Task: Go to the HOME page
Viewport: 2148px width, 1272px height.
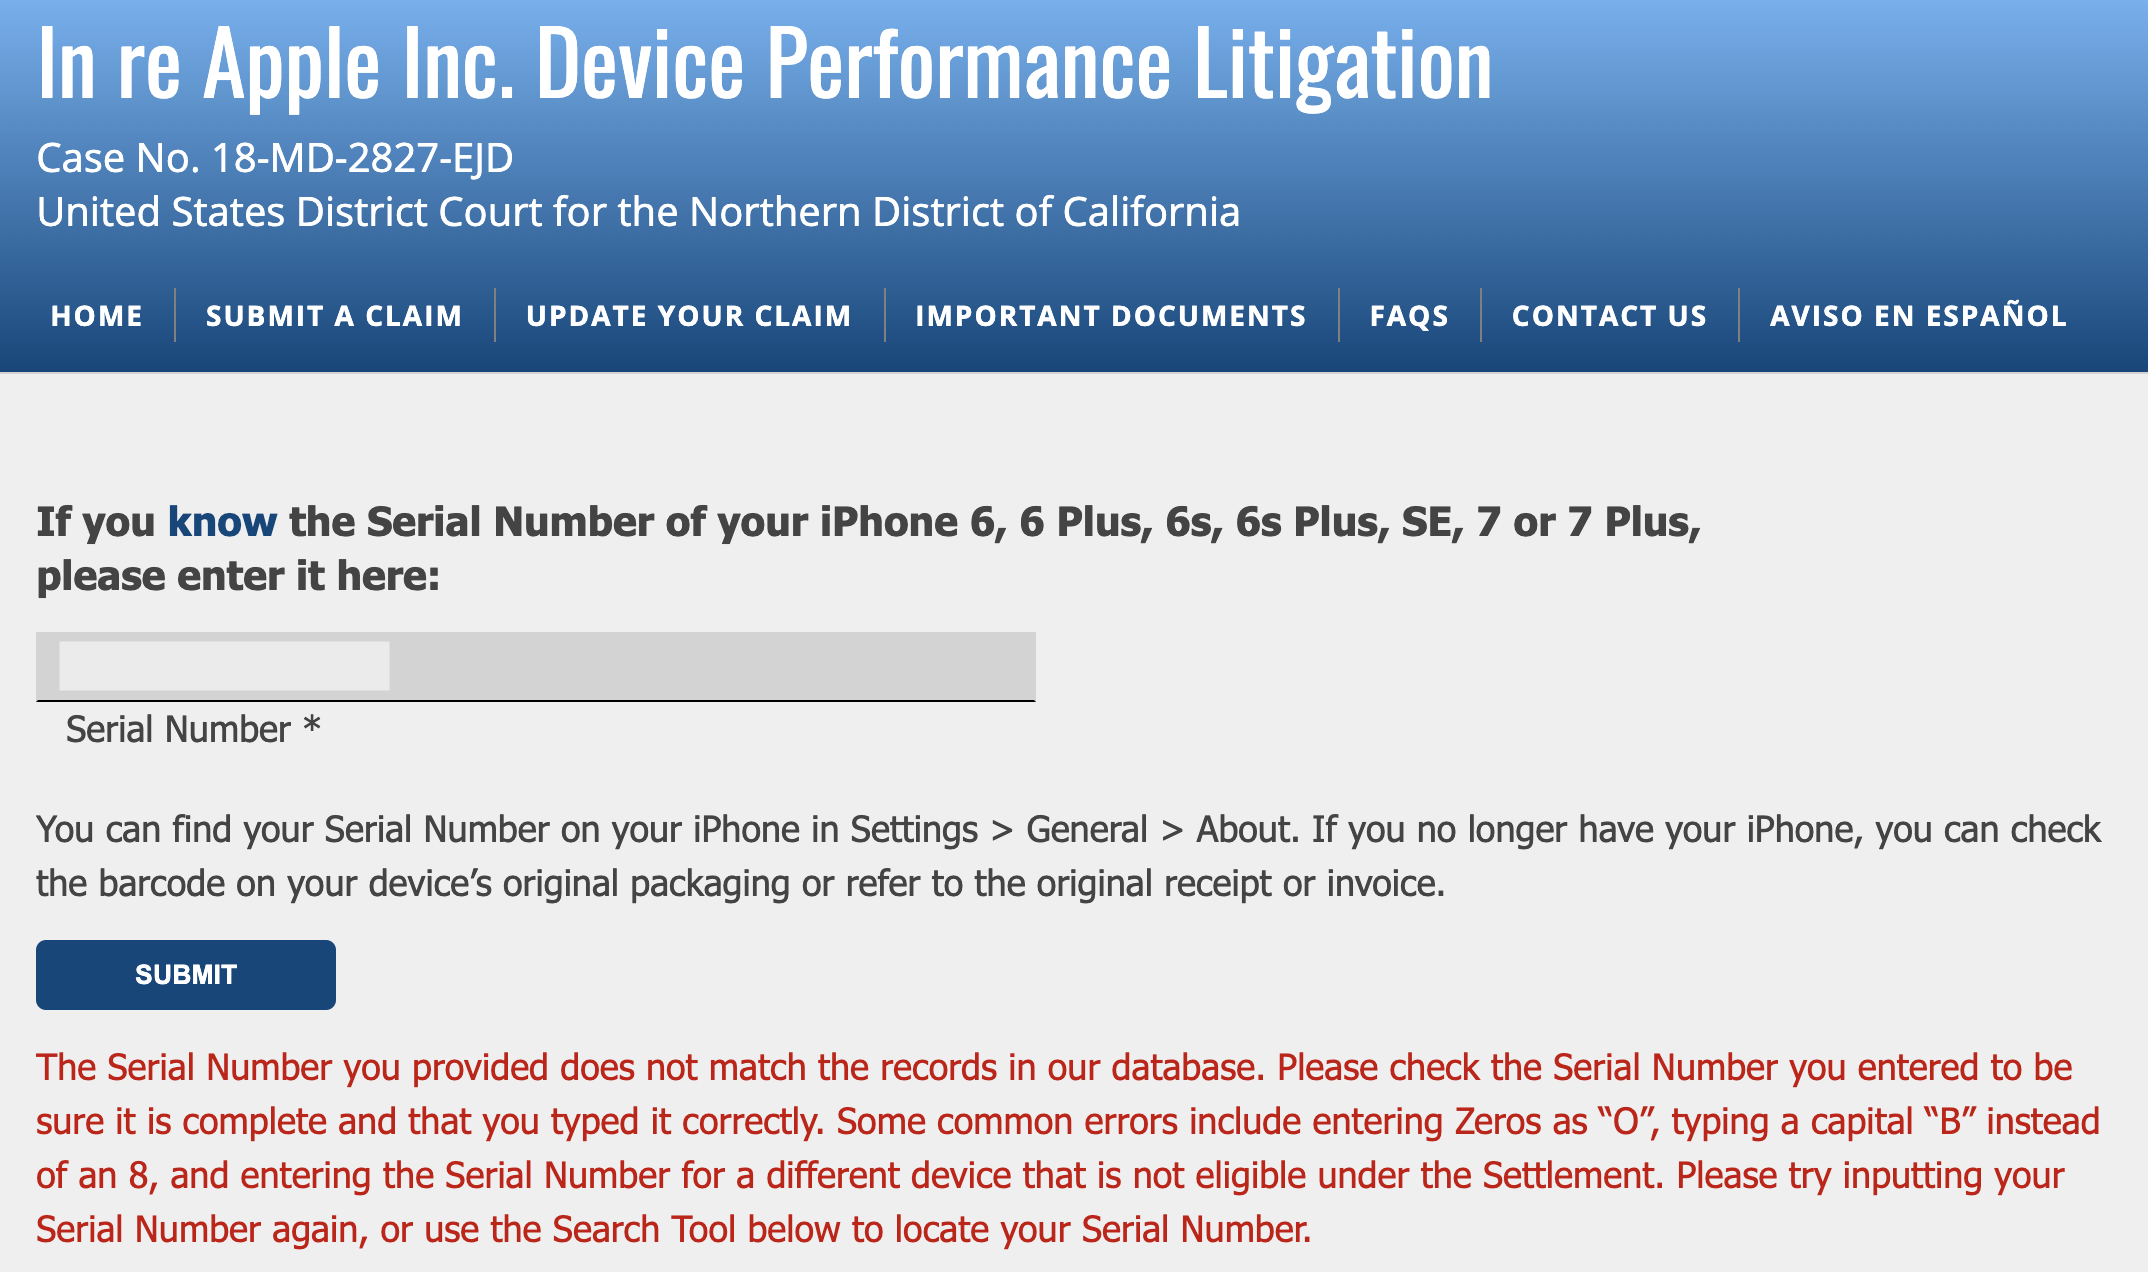Action: coord(97,316)
